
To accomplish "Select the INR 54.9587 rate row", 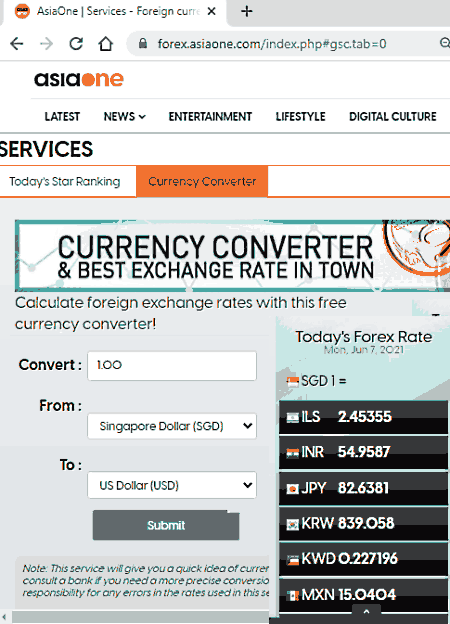I will tap(363, 452).
